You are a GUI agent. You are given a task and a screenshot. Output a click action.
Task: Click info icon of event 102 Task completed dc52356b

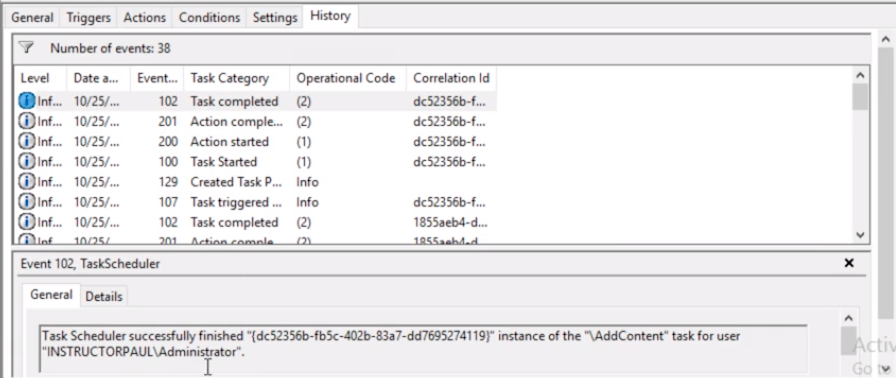(x=27, y=101)
